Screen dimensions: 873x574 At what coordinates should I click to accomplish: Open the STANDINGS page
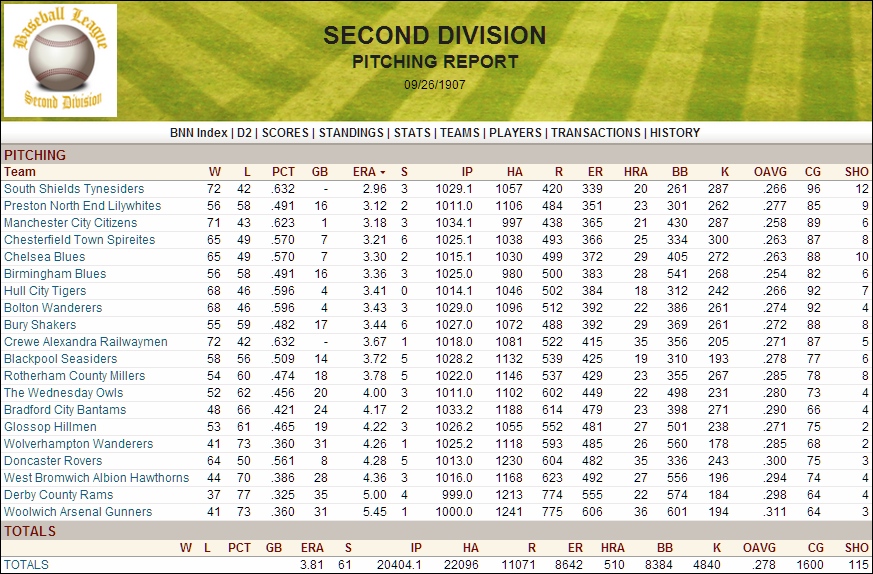pos(351,133)
